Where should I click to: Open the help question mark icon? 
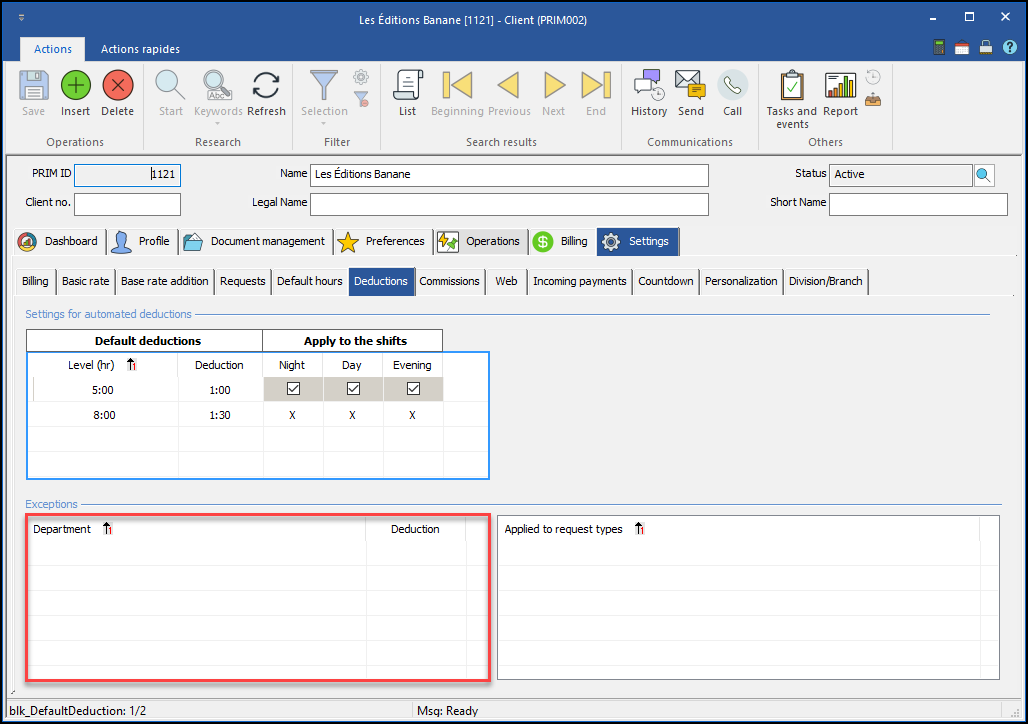point(1010,47)
